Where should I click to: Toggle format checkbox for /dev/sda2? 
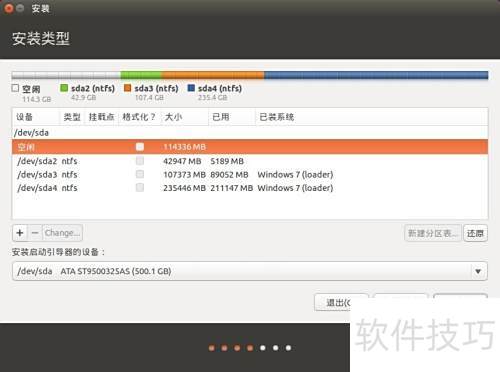click(140, 161)
